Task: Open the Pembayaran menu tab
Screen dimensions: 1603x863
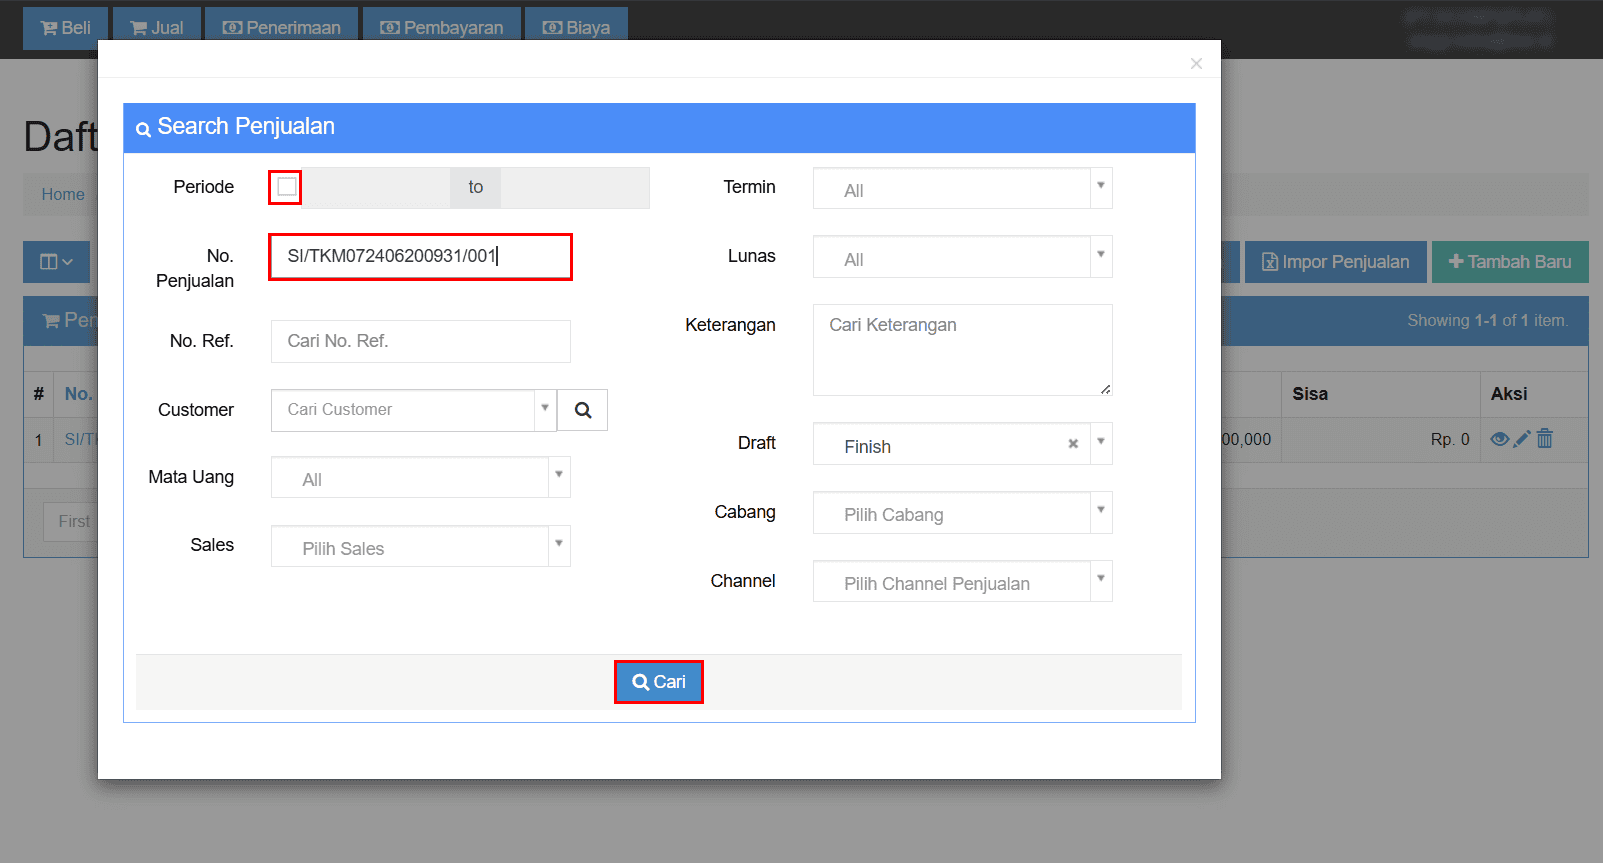Action: click(x=442, y=28)
